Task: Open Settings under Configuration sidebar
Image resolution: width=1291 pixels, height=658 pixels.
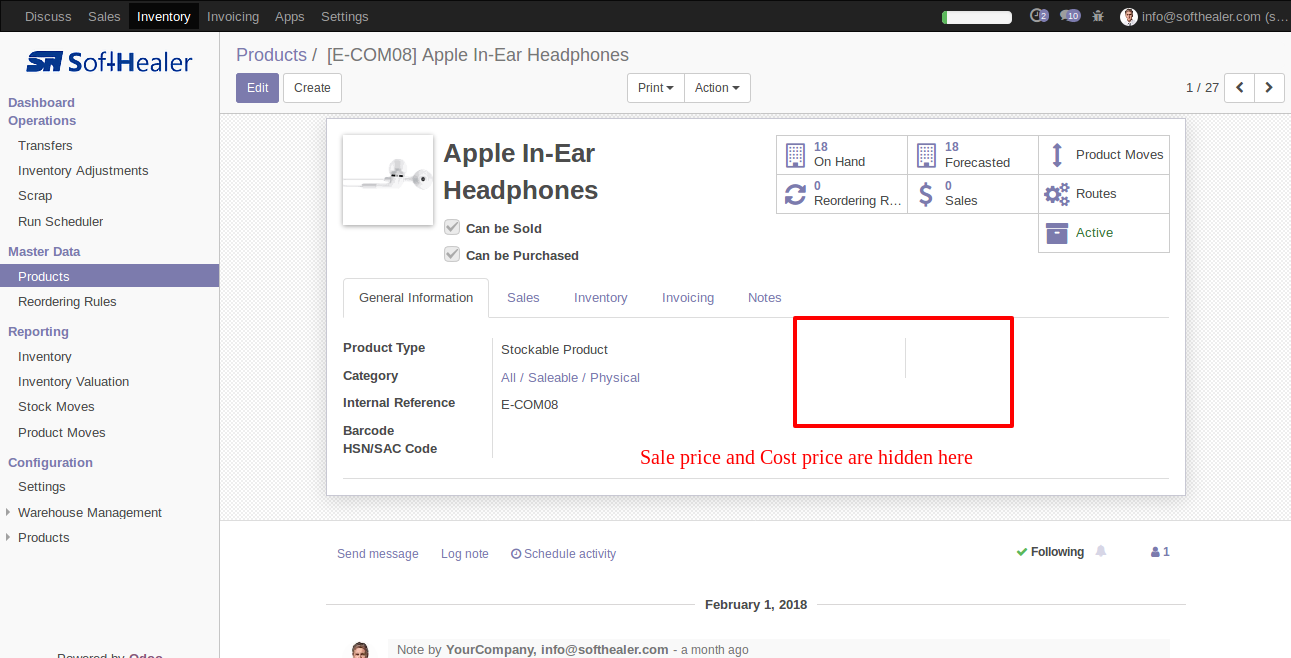Action: point(42,486)
